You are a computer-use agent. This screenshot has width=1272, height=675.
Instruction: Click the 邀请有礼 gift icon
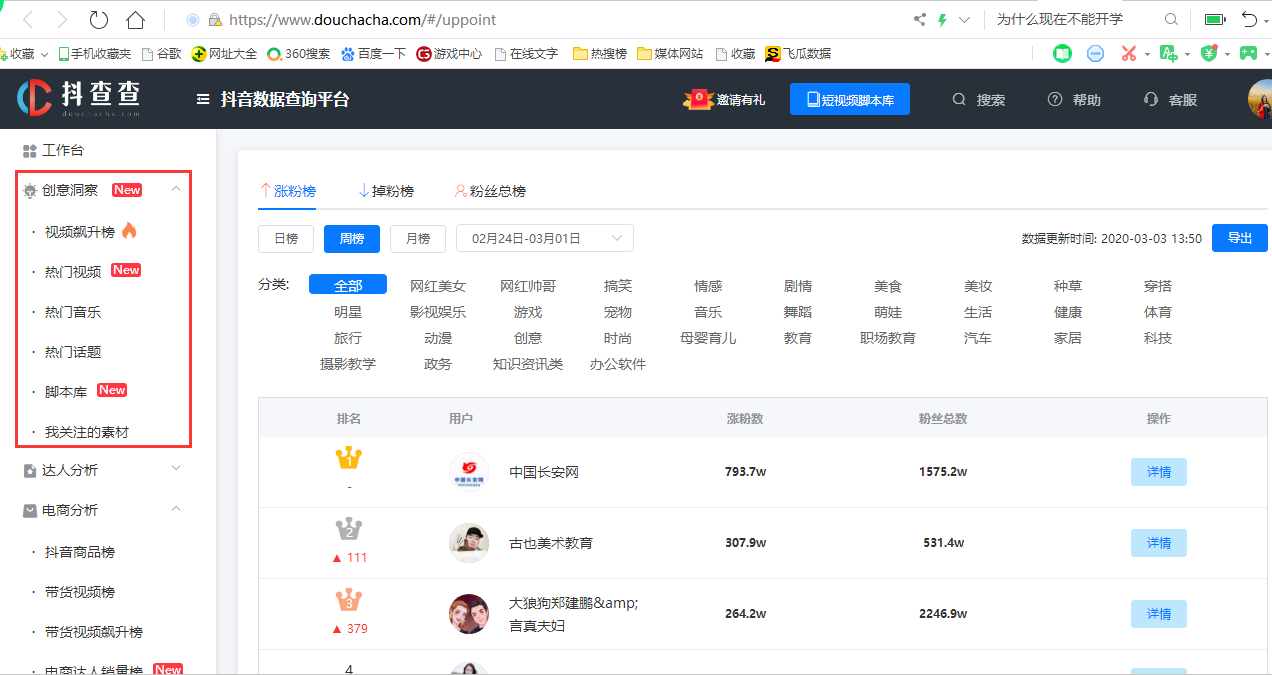[x=697, y=99]
